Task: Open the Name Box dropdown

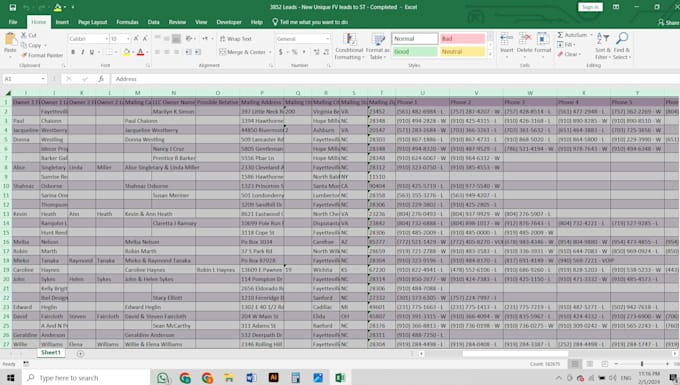Action: [x=43, y=79]
